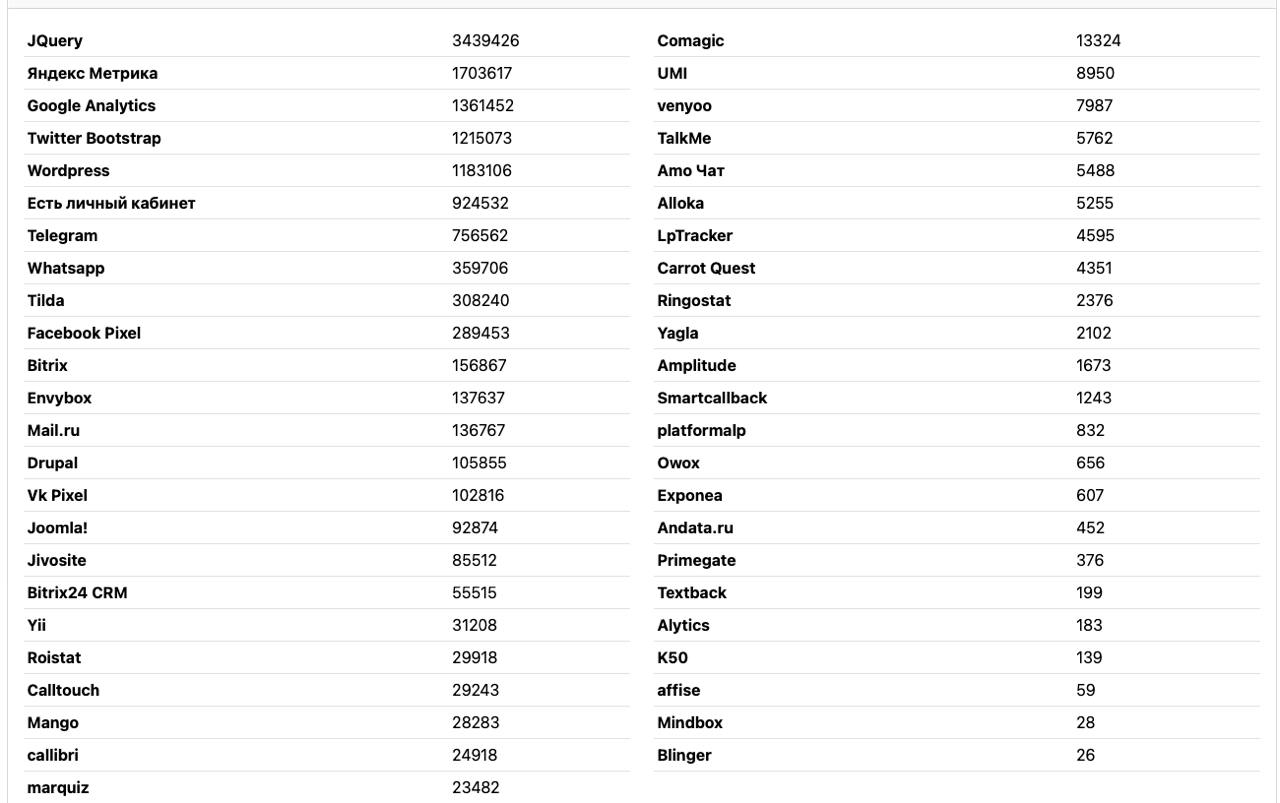Select the value 13324 beside Comagic
Screen dimensions: 1280x803
click(1098, 41)
